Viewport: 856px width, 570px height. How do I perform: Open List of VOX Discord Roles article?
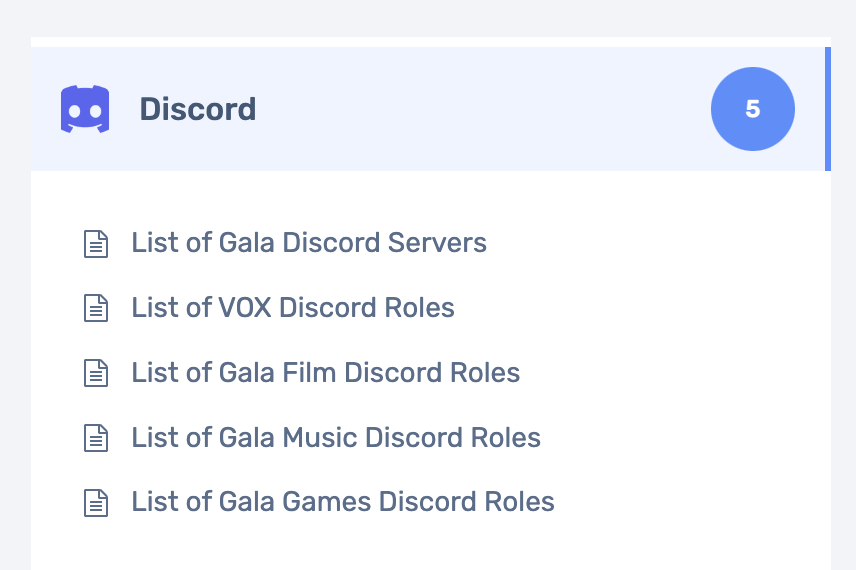(293, 307)
